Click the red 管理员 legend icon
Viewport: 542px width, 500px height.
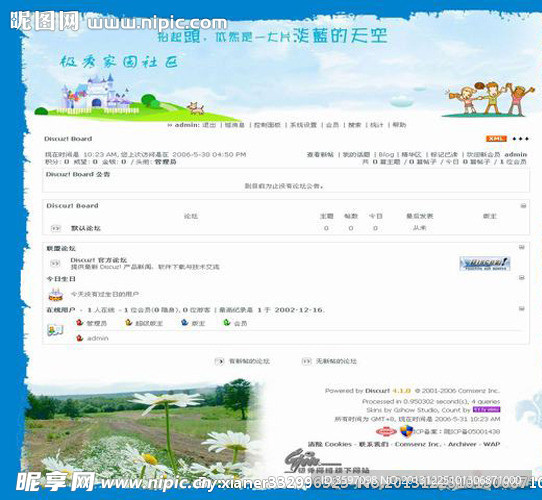80,323
